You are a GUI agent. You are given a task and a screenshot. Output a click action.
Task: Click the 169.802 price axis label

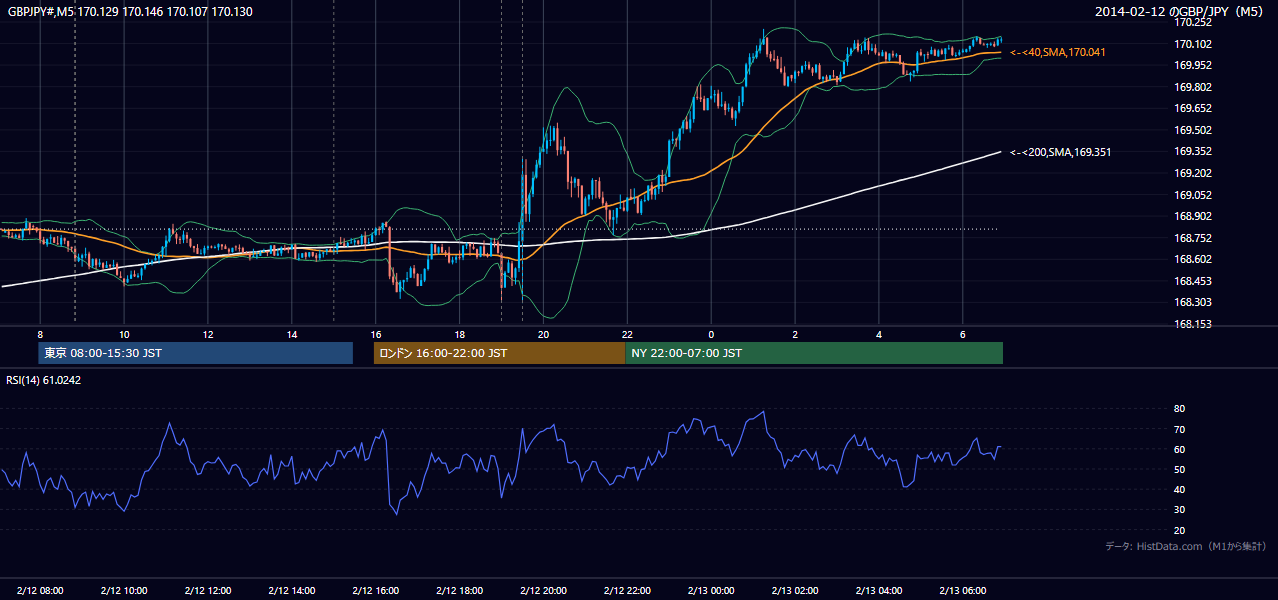coord(1194,87)
